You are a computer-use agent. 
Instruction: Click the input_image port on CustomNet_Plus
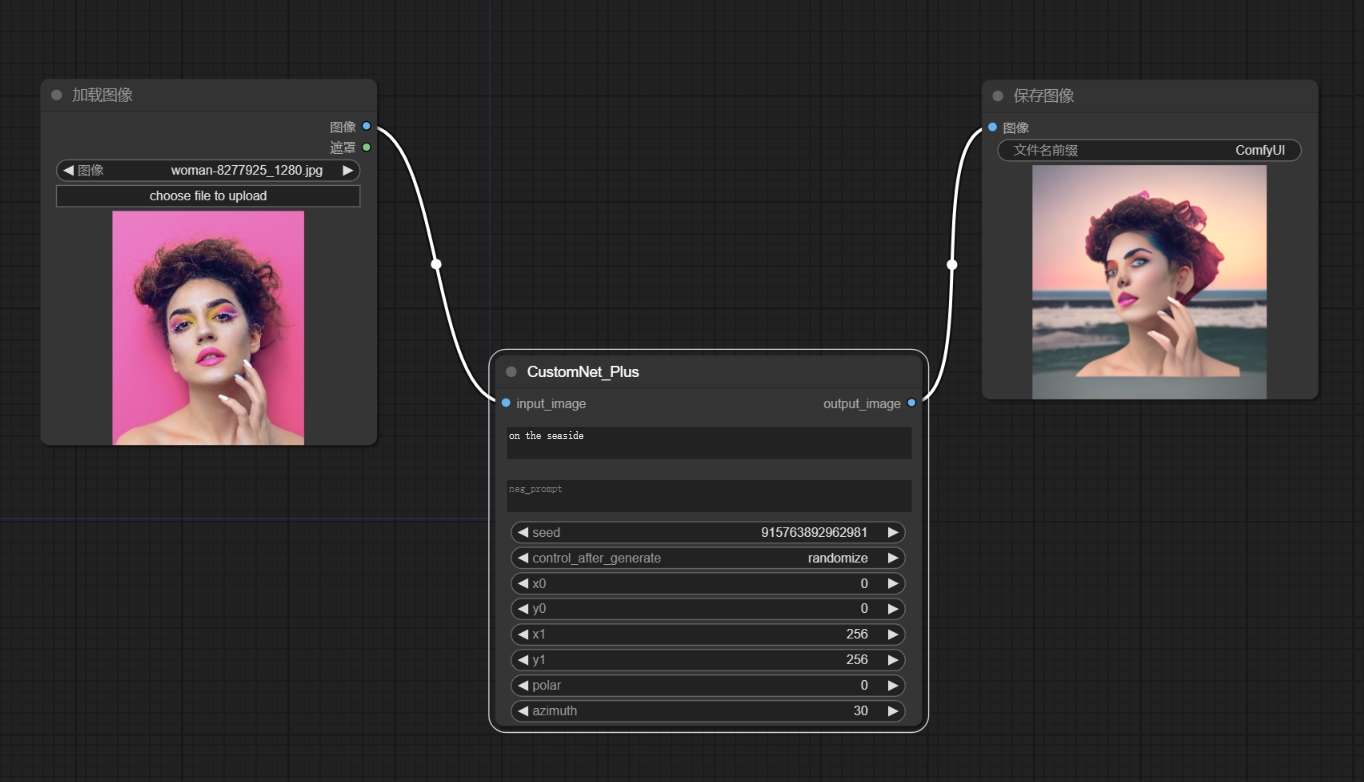point(506,403)
